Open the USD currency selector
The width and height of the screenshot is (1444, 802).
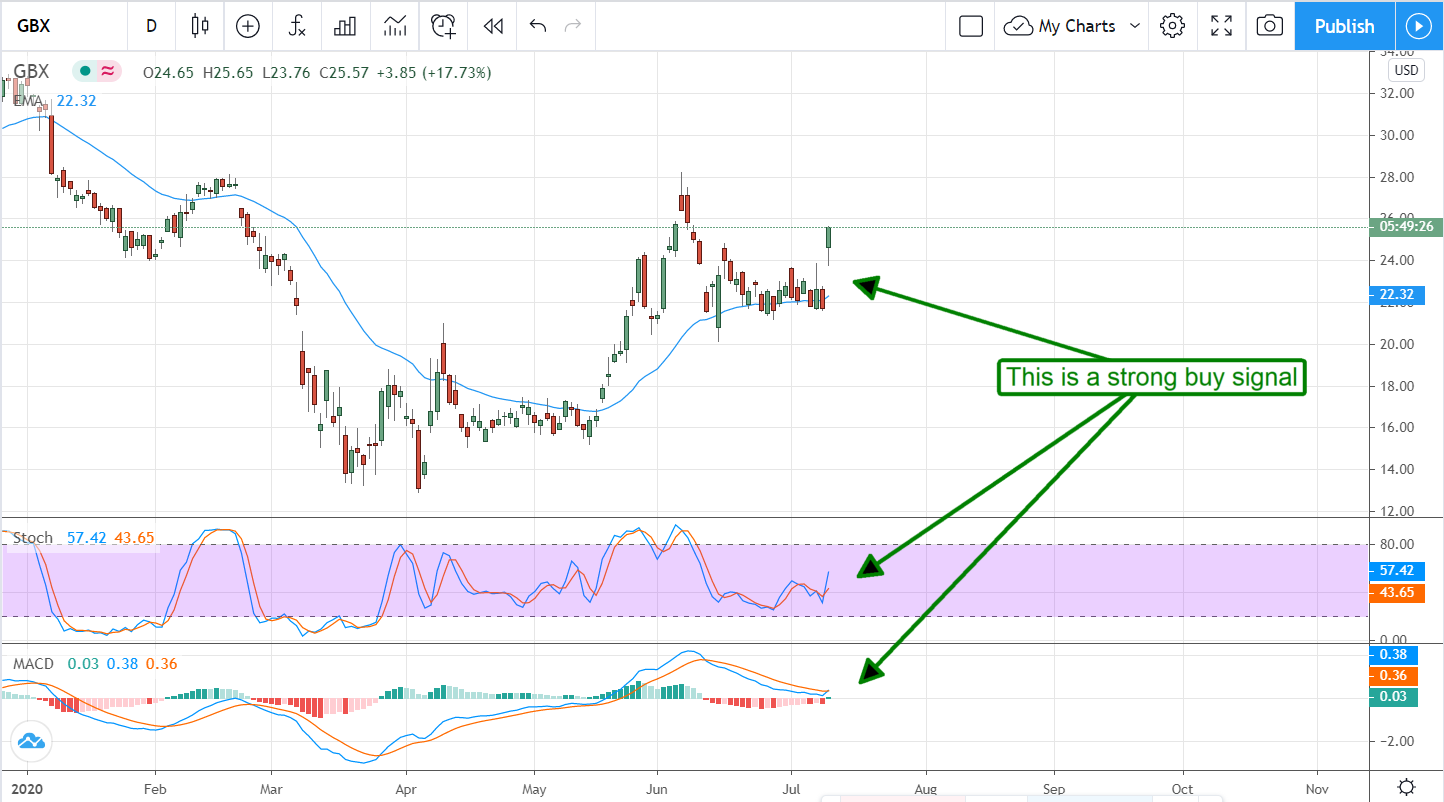pyautogui.click(x=1405, y=70)
